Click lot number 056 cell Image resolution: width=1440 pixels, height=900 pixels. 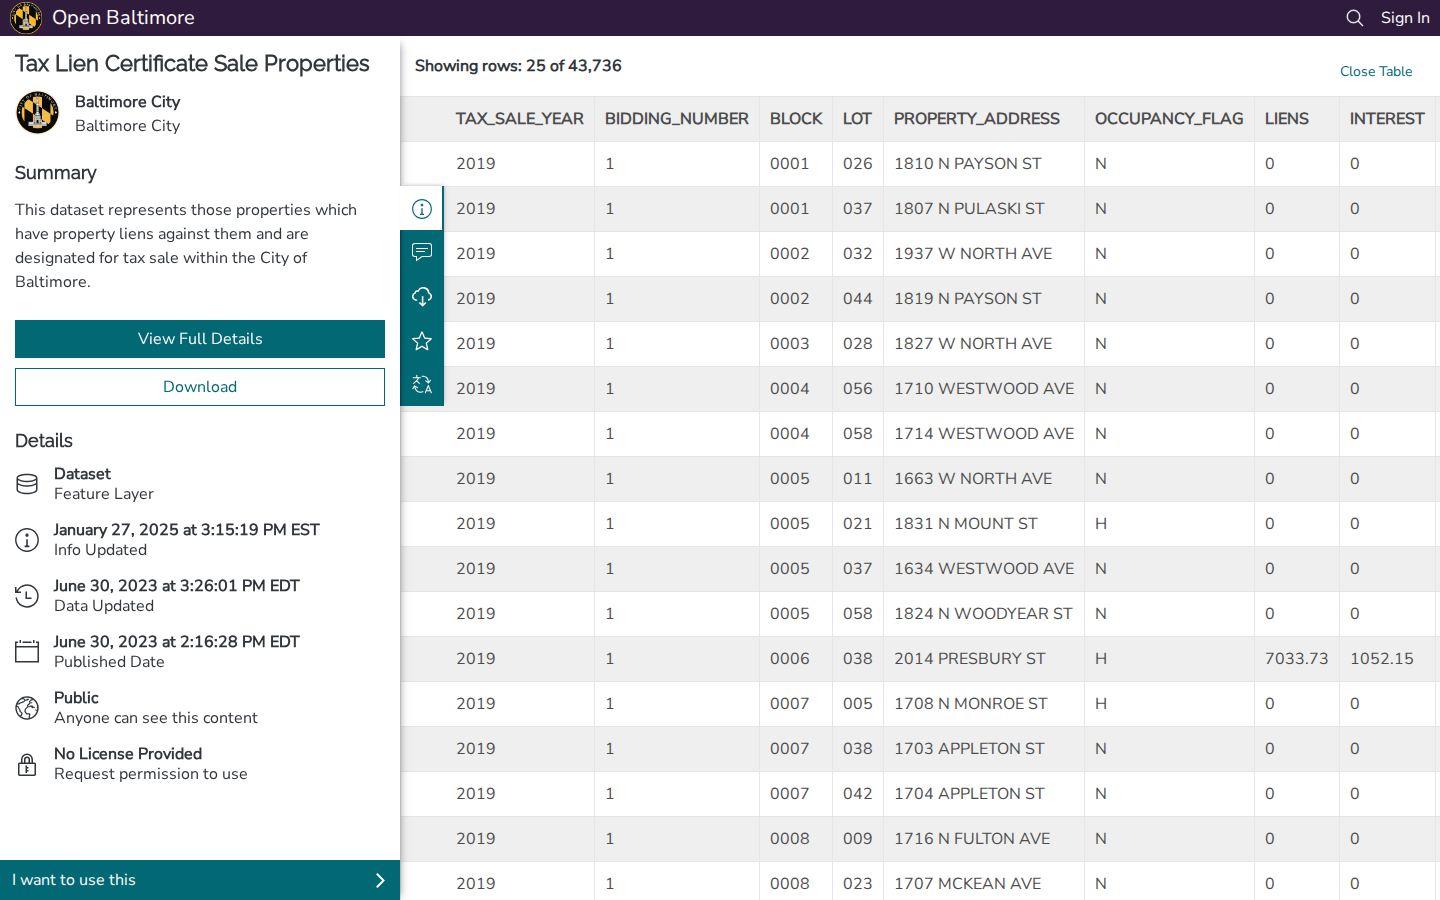point(858,389)
